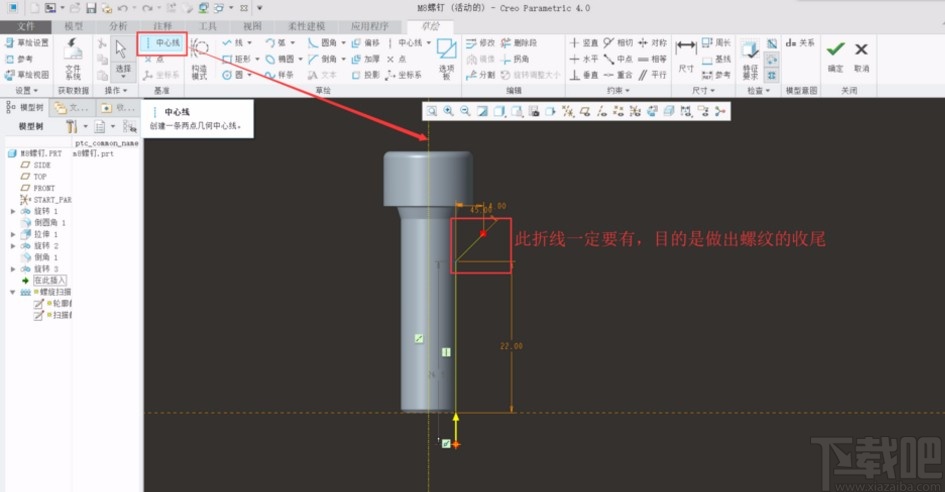
Task: Select the TOP datum plane in tree
Action: tap(34, 177)
